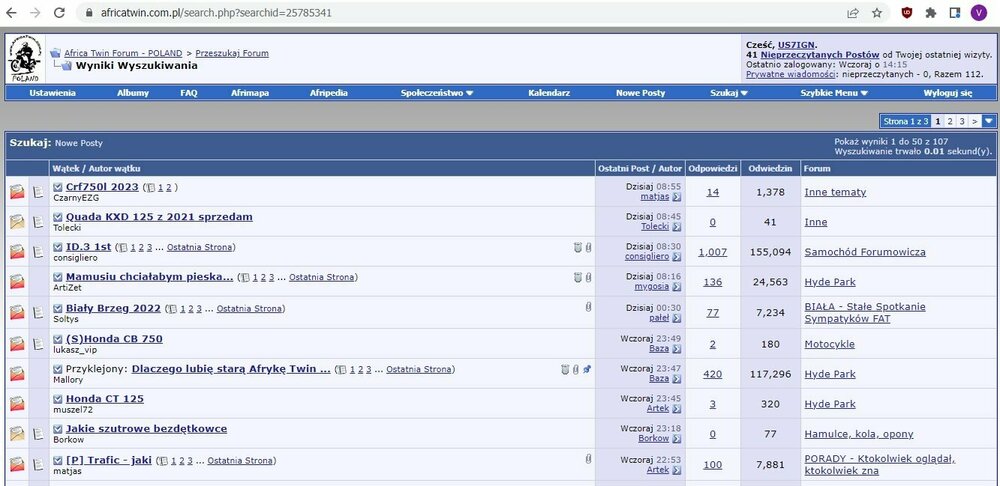Screen dimensions: 1000x486
Task: Bookmark this page with star icon
Action: pos(877,13)
